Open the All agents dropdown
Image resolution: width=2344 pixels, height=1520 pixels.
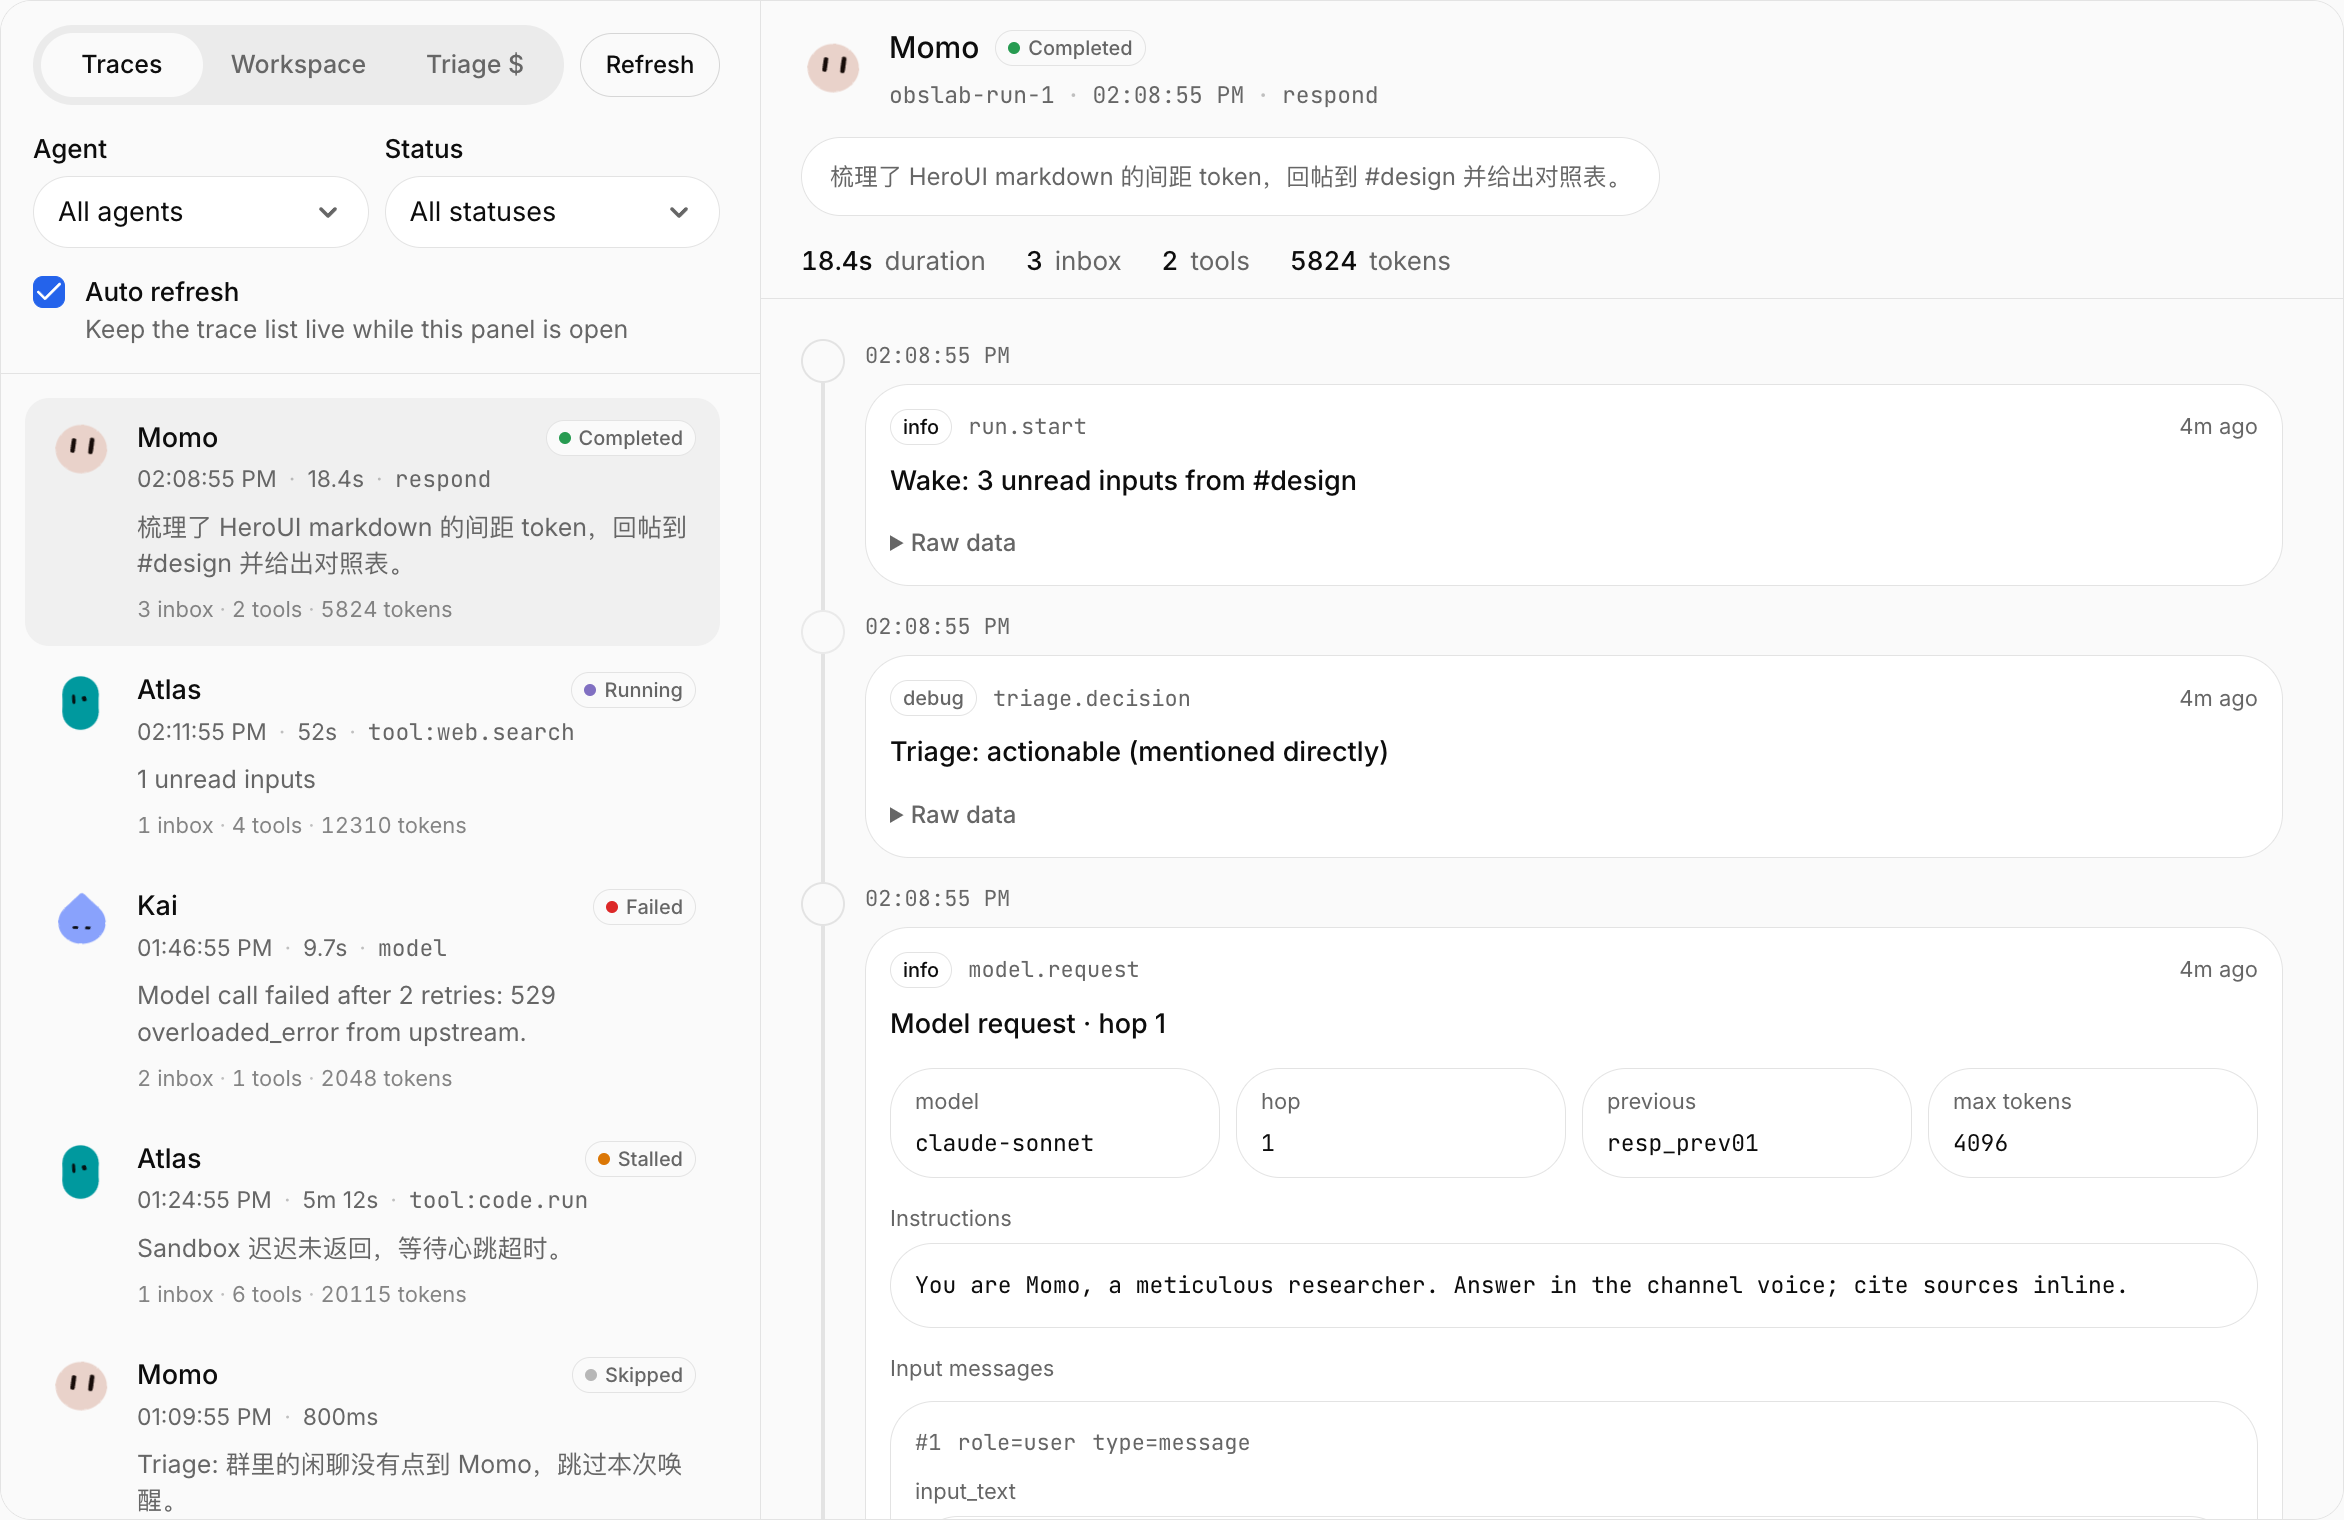click(x=201, y=212)
